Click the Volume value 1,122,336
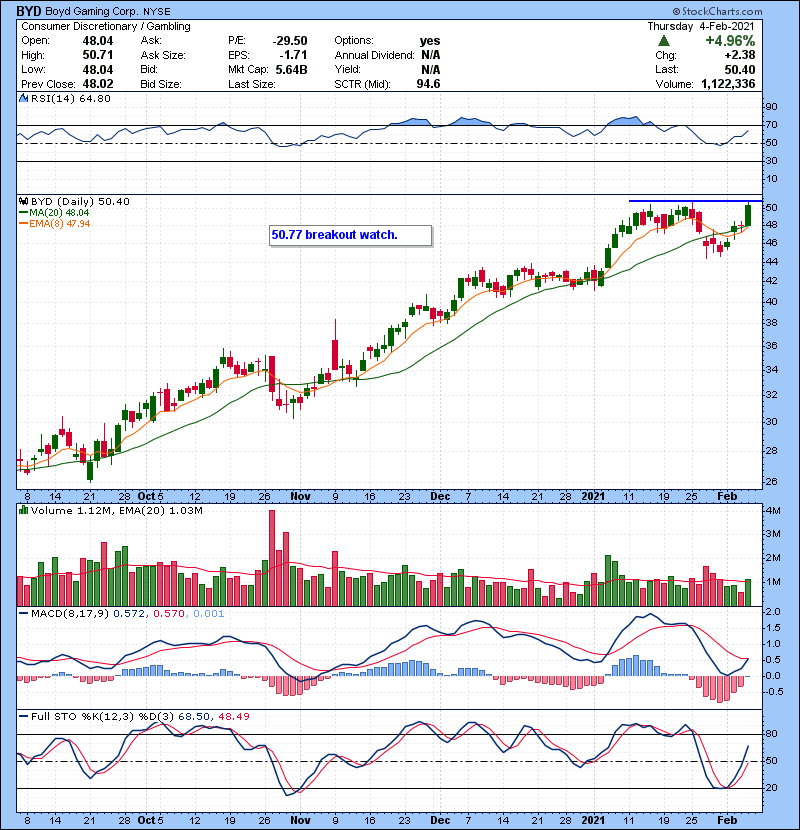Image resolution: width=800 pixels, height=830 pixels. 729,84
